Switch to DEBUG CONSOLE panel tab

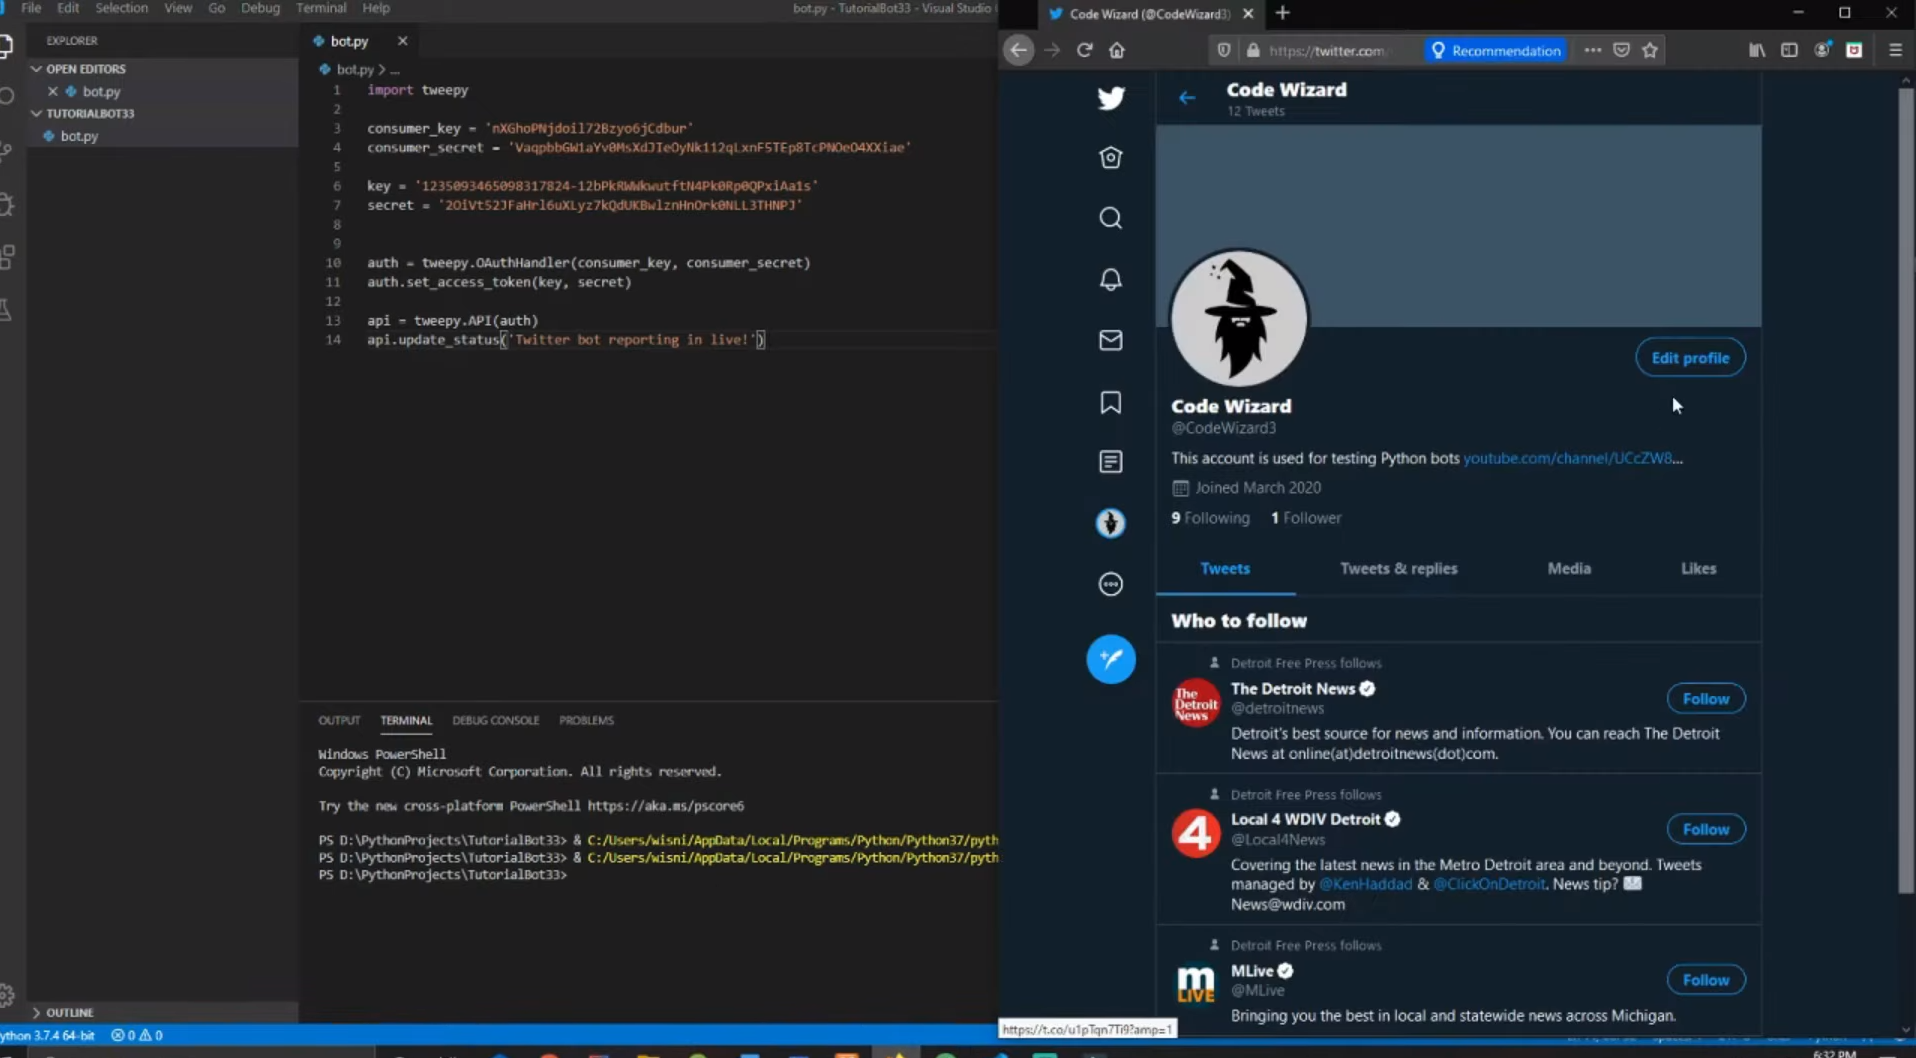(495, 720)
